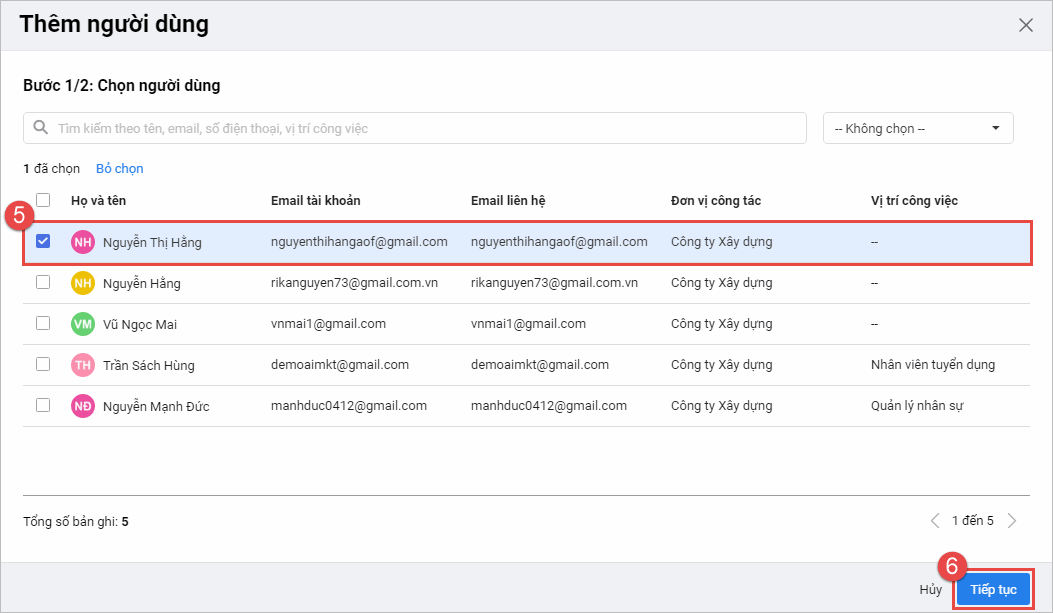Screen dimensions: 1053x613
Task: Select the name Nguyễn Hằng
Action: 142,283
